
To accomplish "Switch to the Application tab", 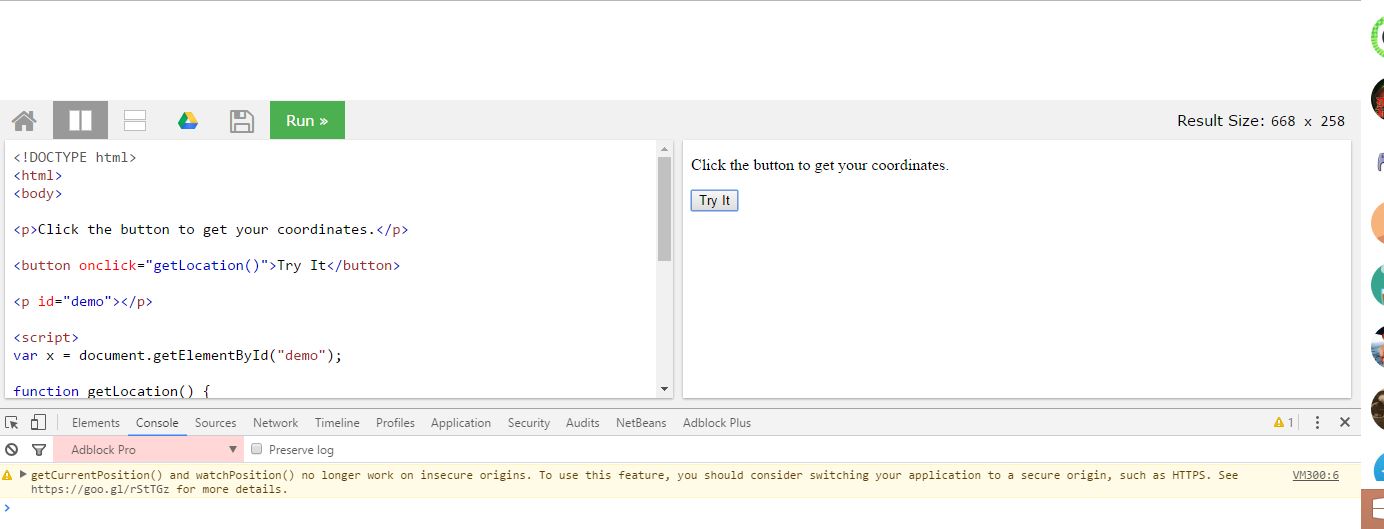I will 461,423.
